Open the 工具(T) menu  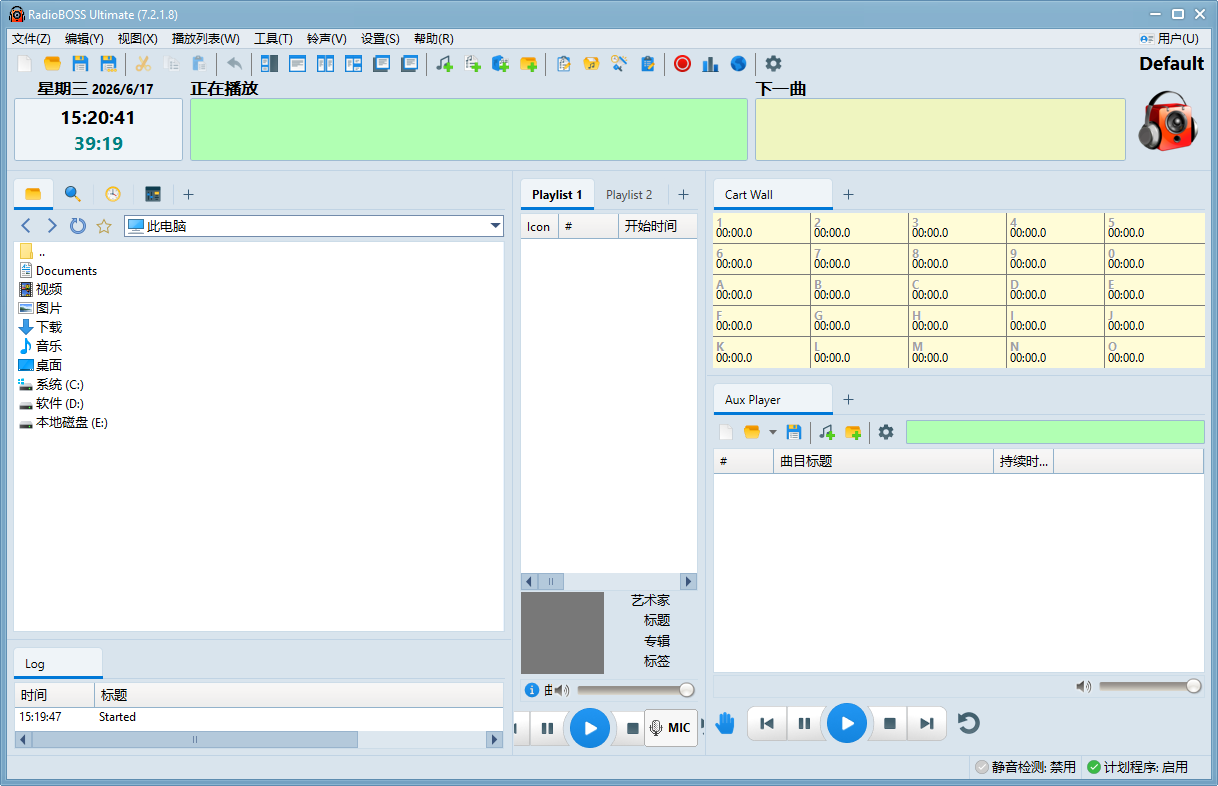273,39
